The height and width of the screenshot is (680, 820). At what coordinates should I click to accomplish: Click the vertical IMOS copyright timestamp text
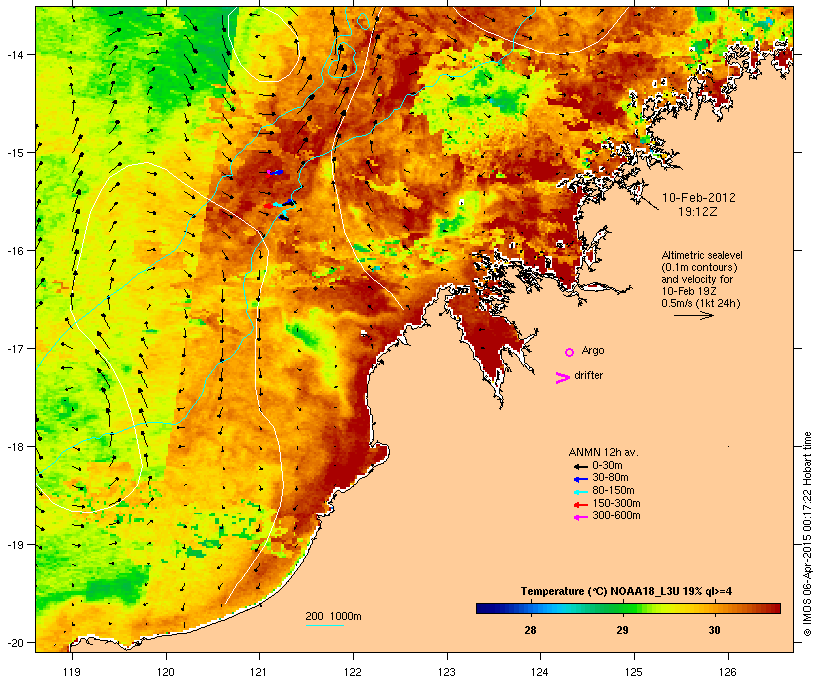[x=807, y=534]
